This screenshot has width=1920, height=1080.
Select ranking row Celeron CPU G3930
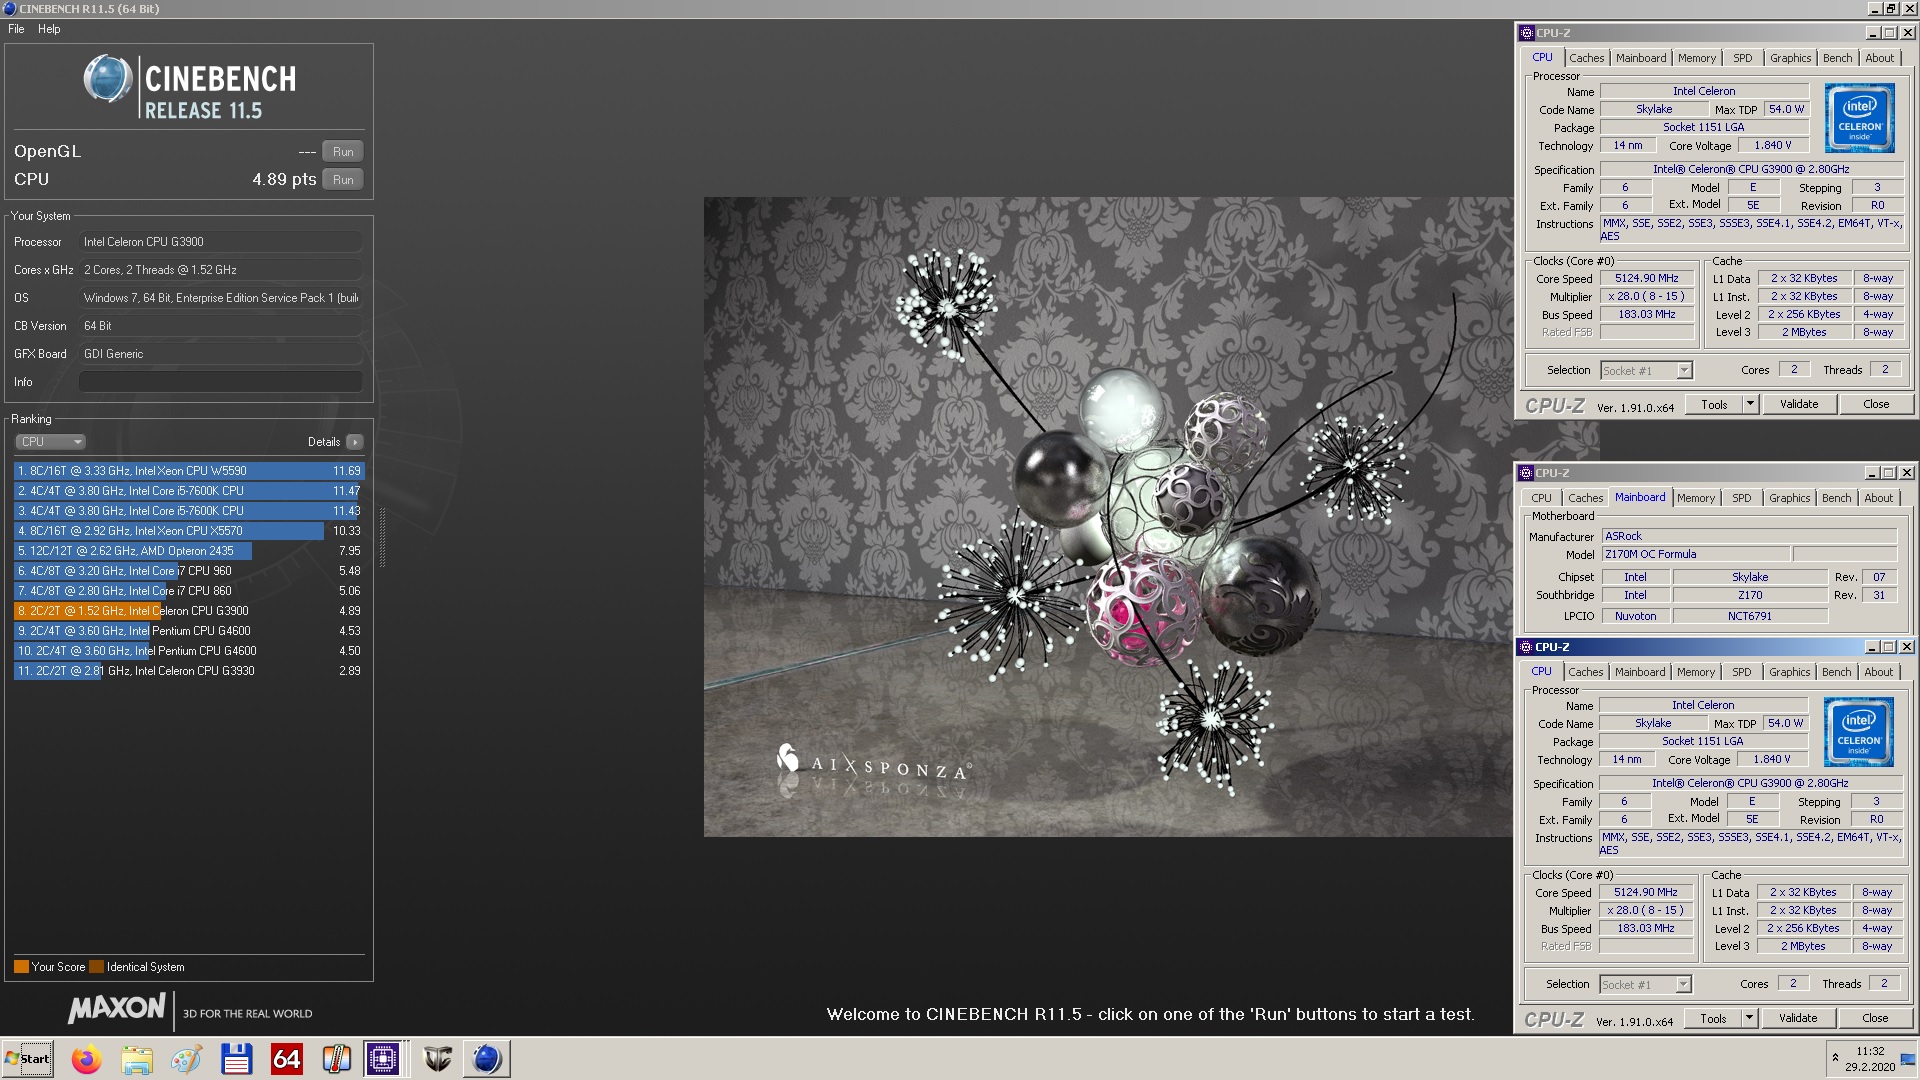(189, 671)
